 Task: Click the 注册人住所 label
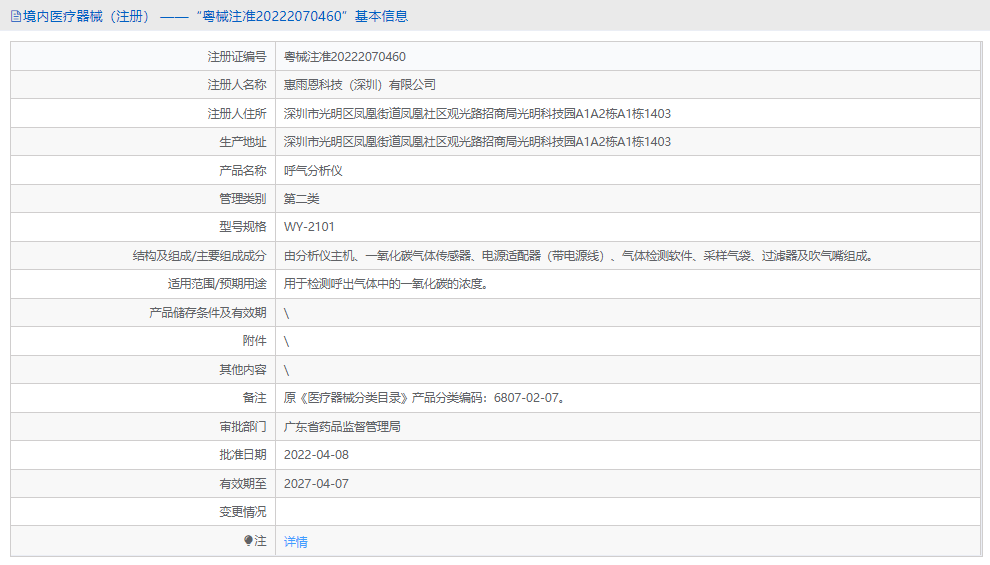(237, 114)
